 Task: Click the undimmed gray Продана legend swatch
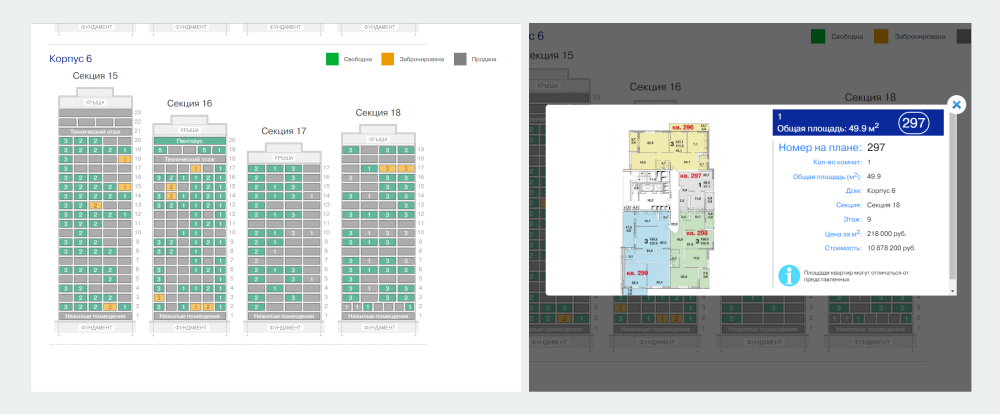460,59
